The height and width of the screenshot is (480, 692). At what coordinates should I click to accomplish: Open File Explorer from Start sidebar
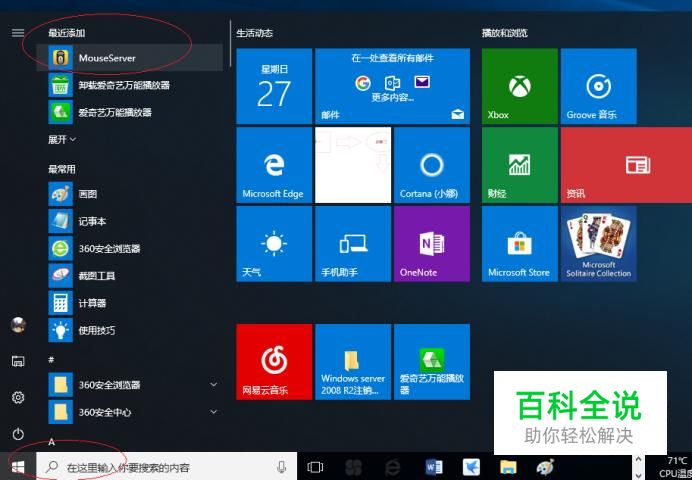tap(18, 361)
